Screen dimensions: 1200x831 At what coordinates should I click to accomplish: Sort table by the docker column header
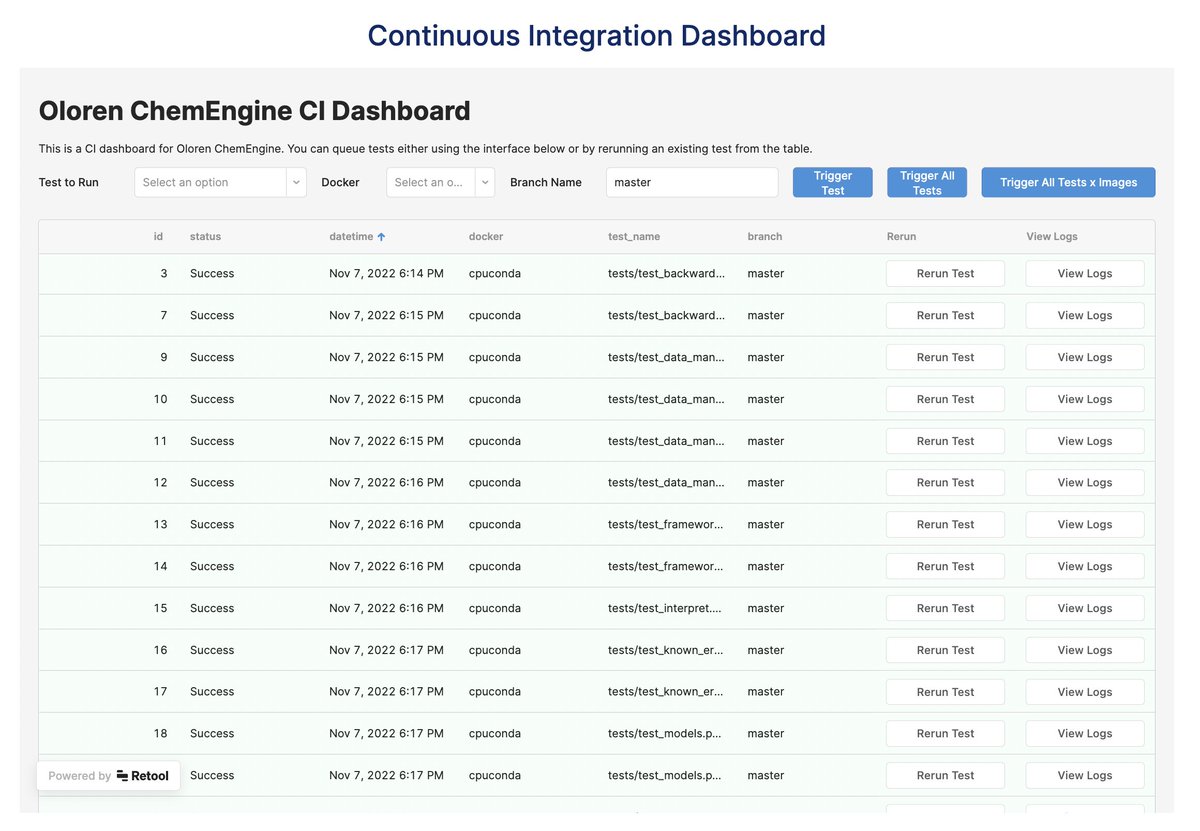coord(486,237)
